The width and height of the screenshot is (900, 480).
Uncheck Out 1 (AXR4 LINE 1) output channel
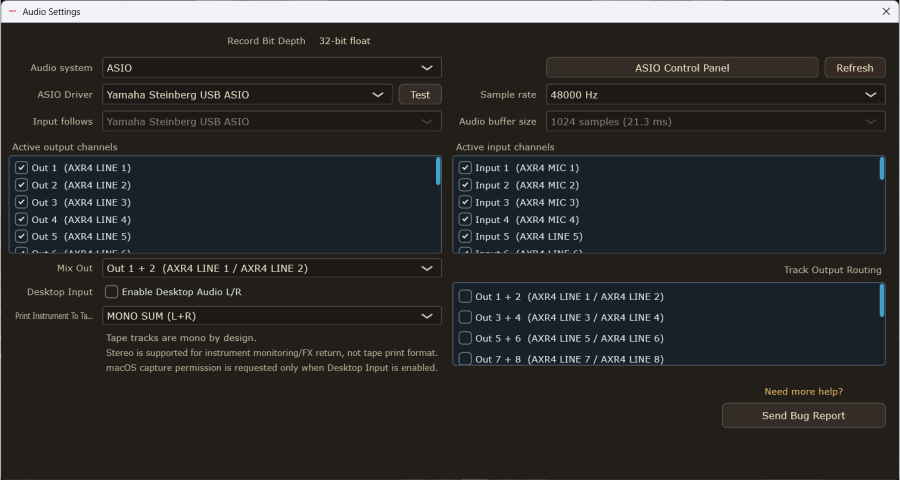[x=21, y=168]
